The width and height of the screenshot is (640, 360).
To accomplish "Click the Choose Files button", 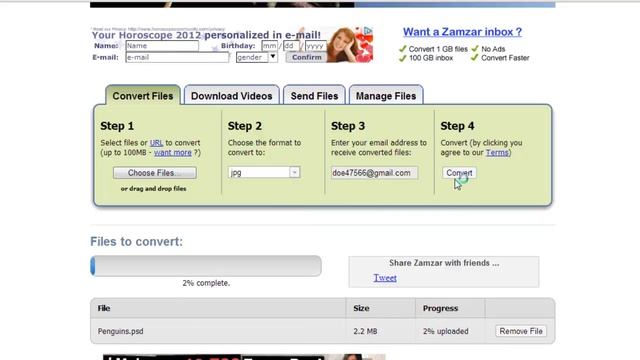I will [x=155, y=173].
